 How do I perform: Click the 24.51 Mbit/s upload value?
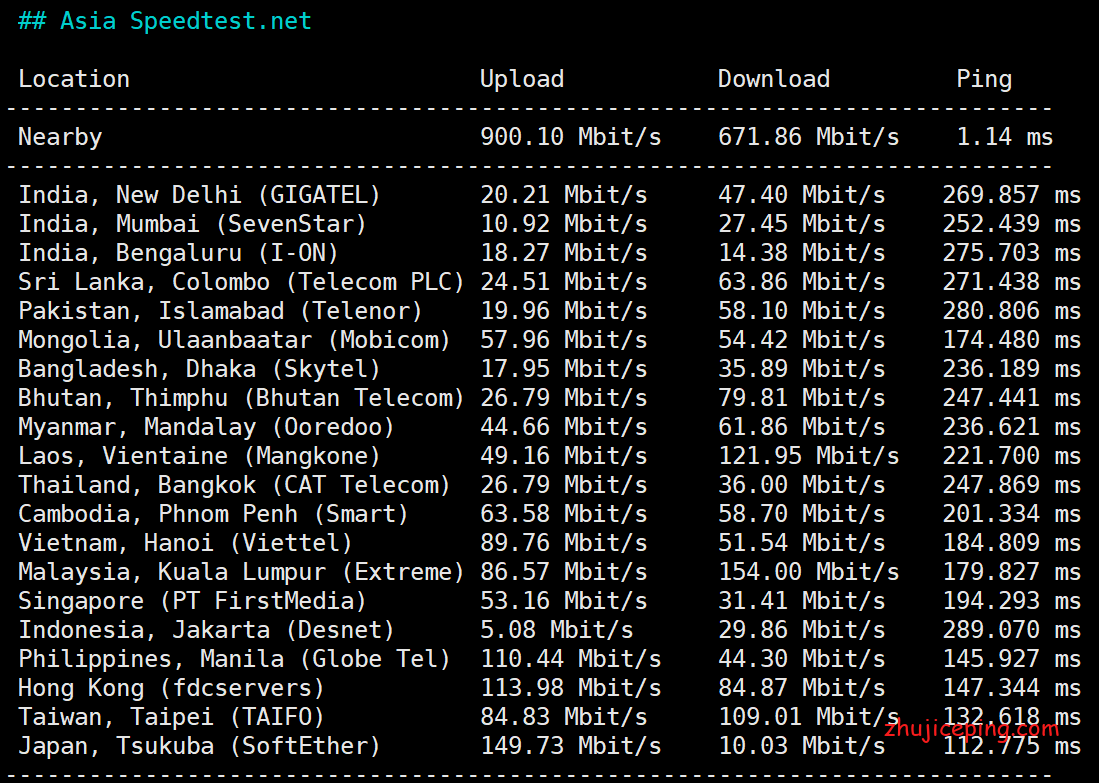[x=564, y=282]
